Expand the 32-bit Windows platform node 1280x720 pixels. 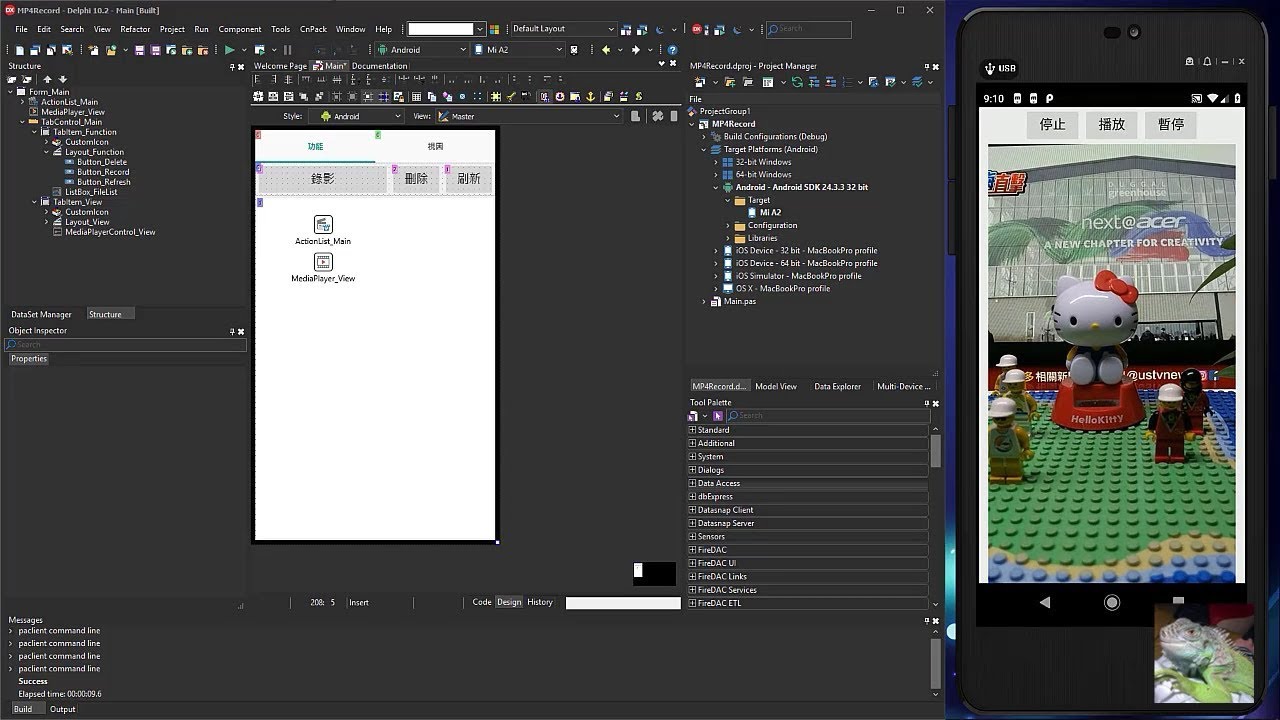click(x=716, y=162)
